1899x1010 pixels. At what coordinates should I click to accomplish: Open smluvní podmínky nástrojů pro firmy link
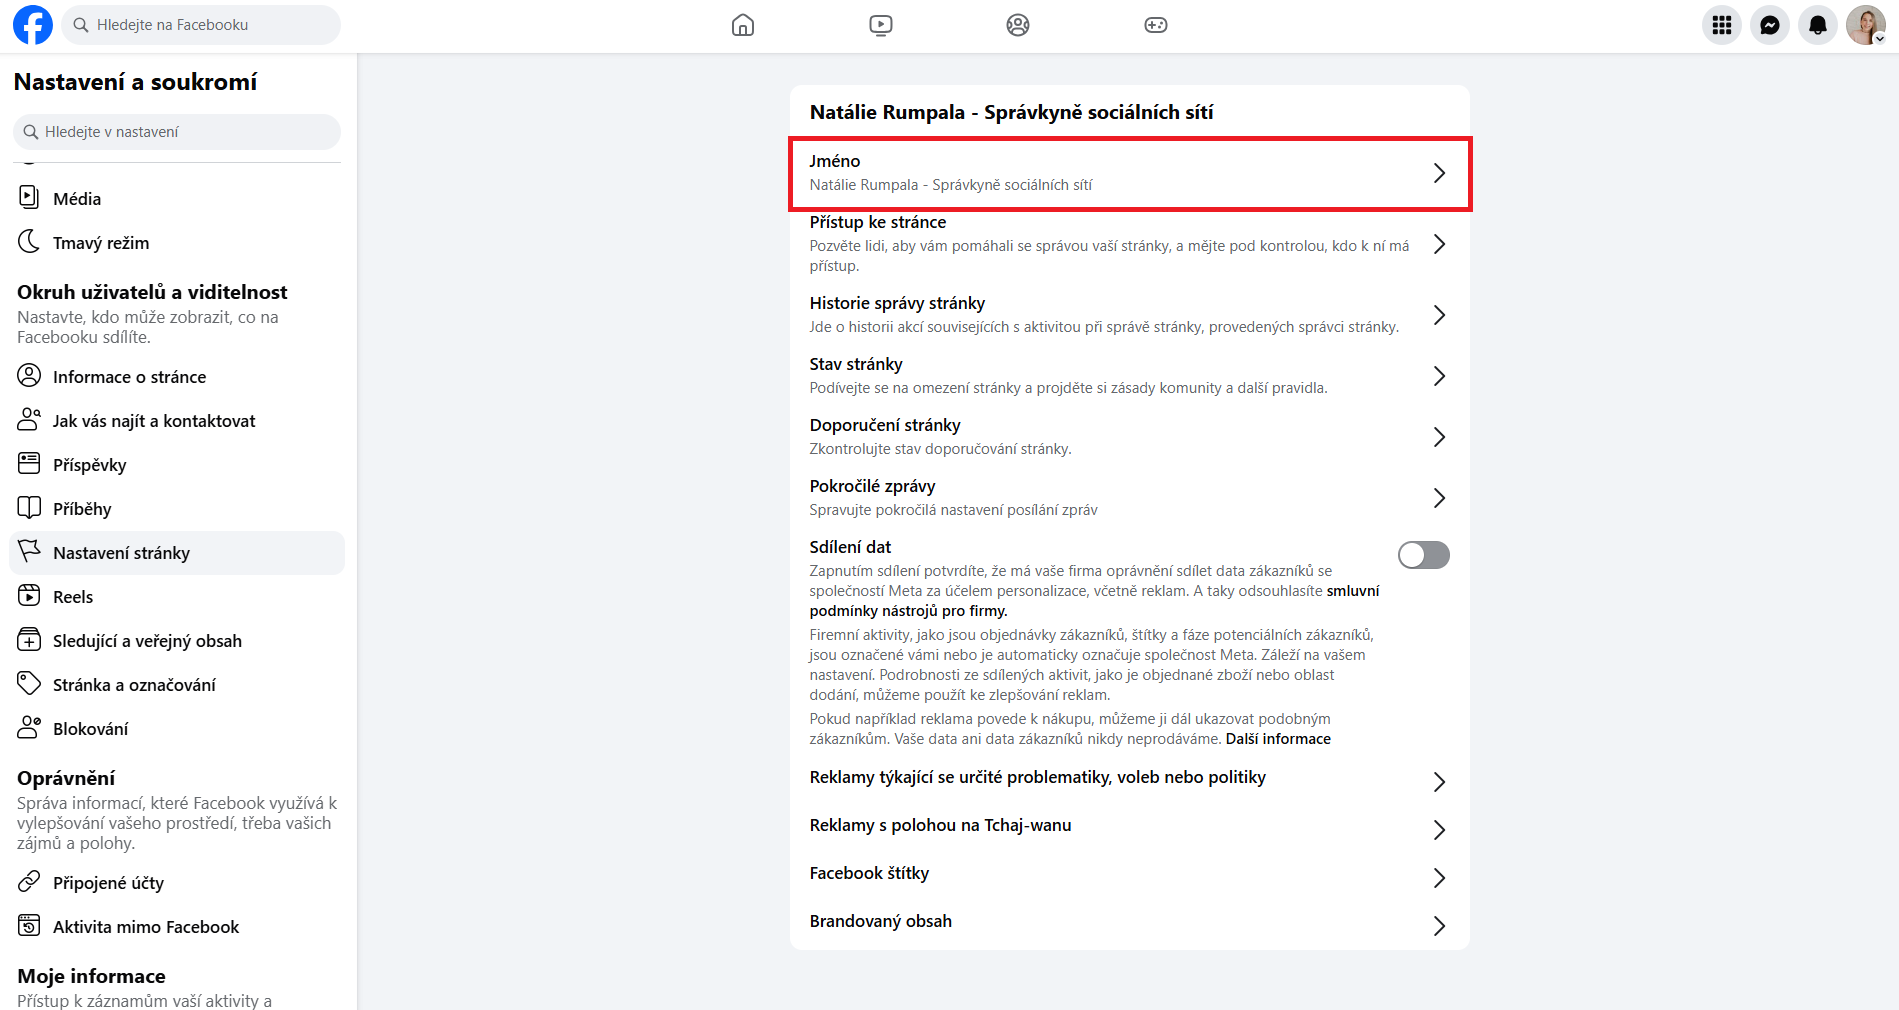[1094, 601]
